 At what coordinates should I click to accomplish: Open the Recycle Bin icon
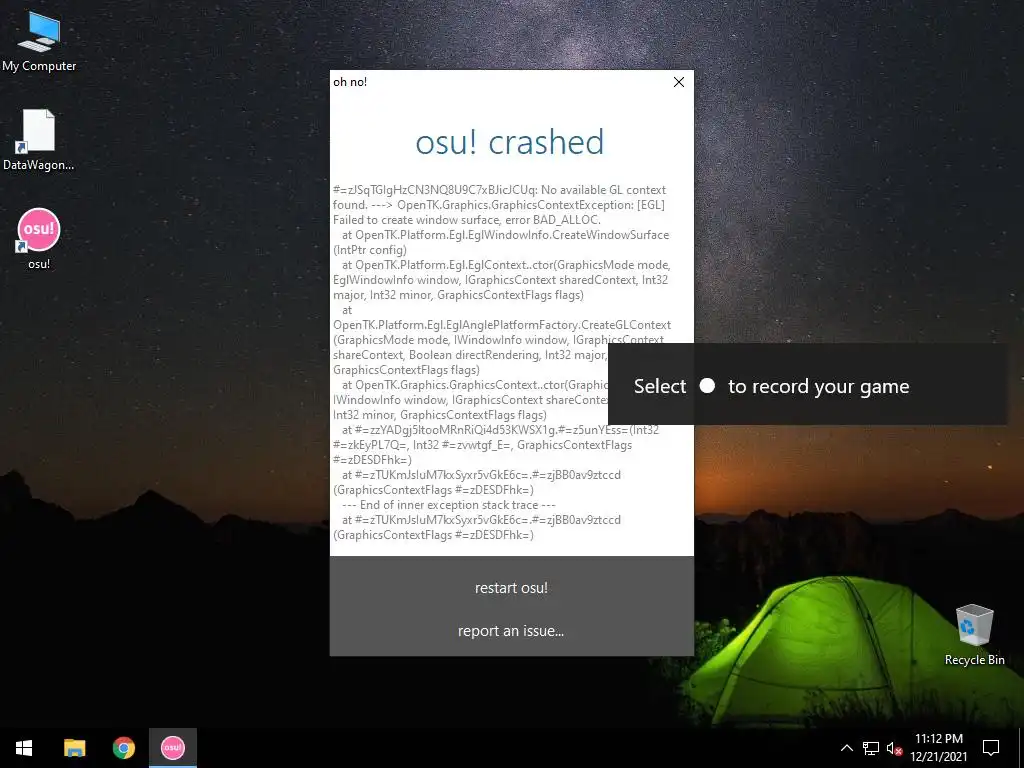pos(974,635)
